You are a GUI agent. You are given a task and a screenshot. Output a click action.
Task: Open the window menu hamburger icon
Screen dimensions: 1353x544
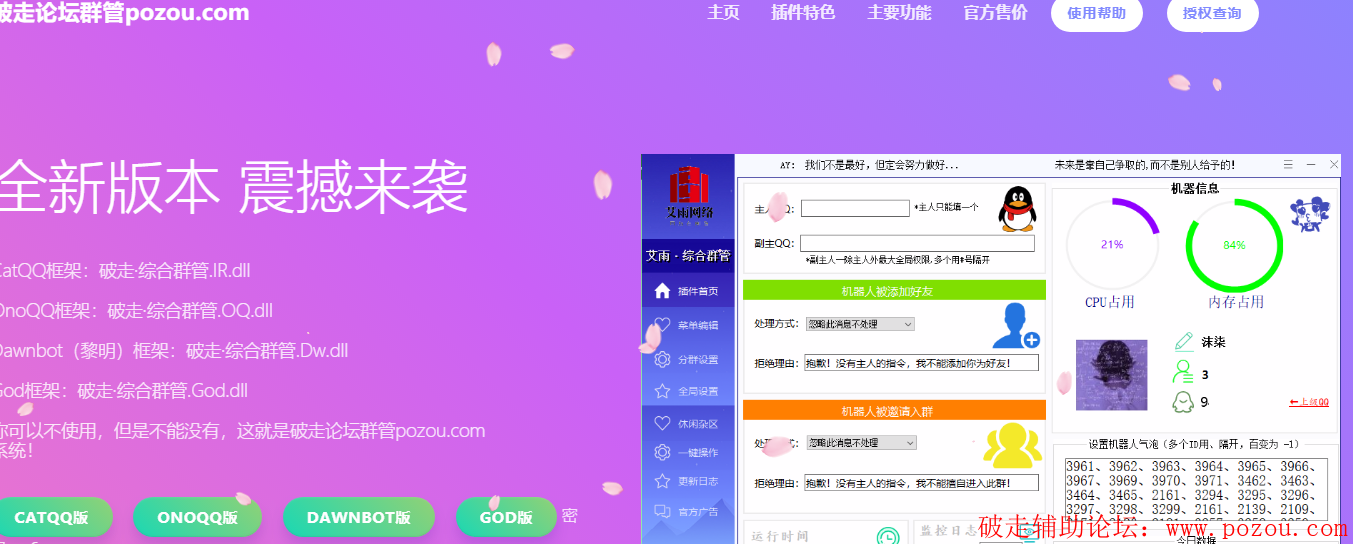(1288, 164)
